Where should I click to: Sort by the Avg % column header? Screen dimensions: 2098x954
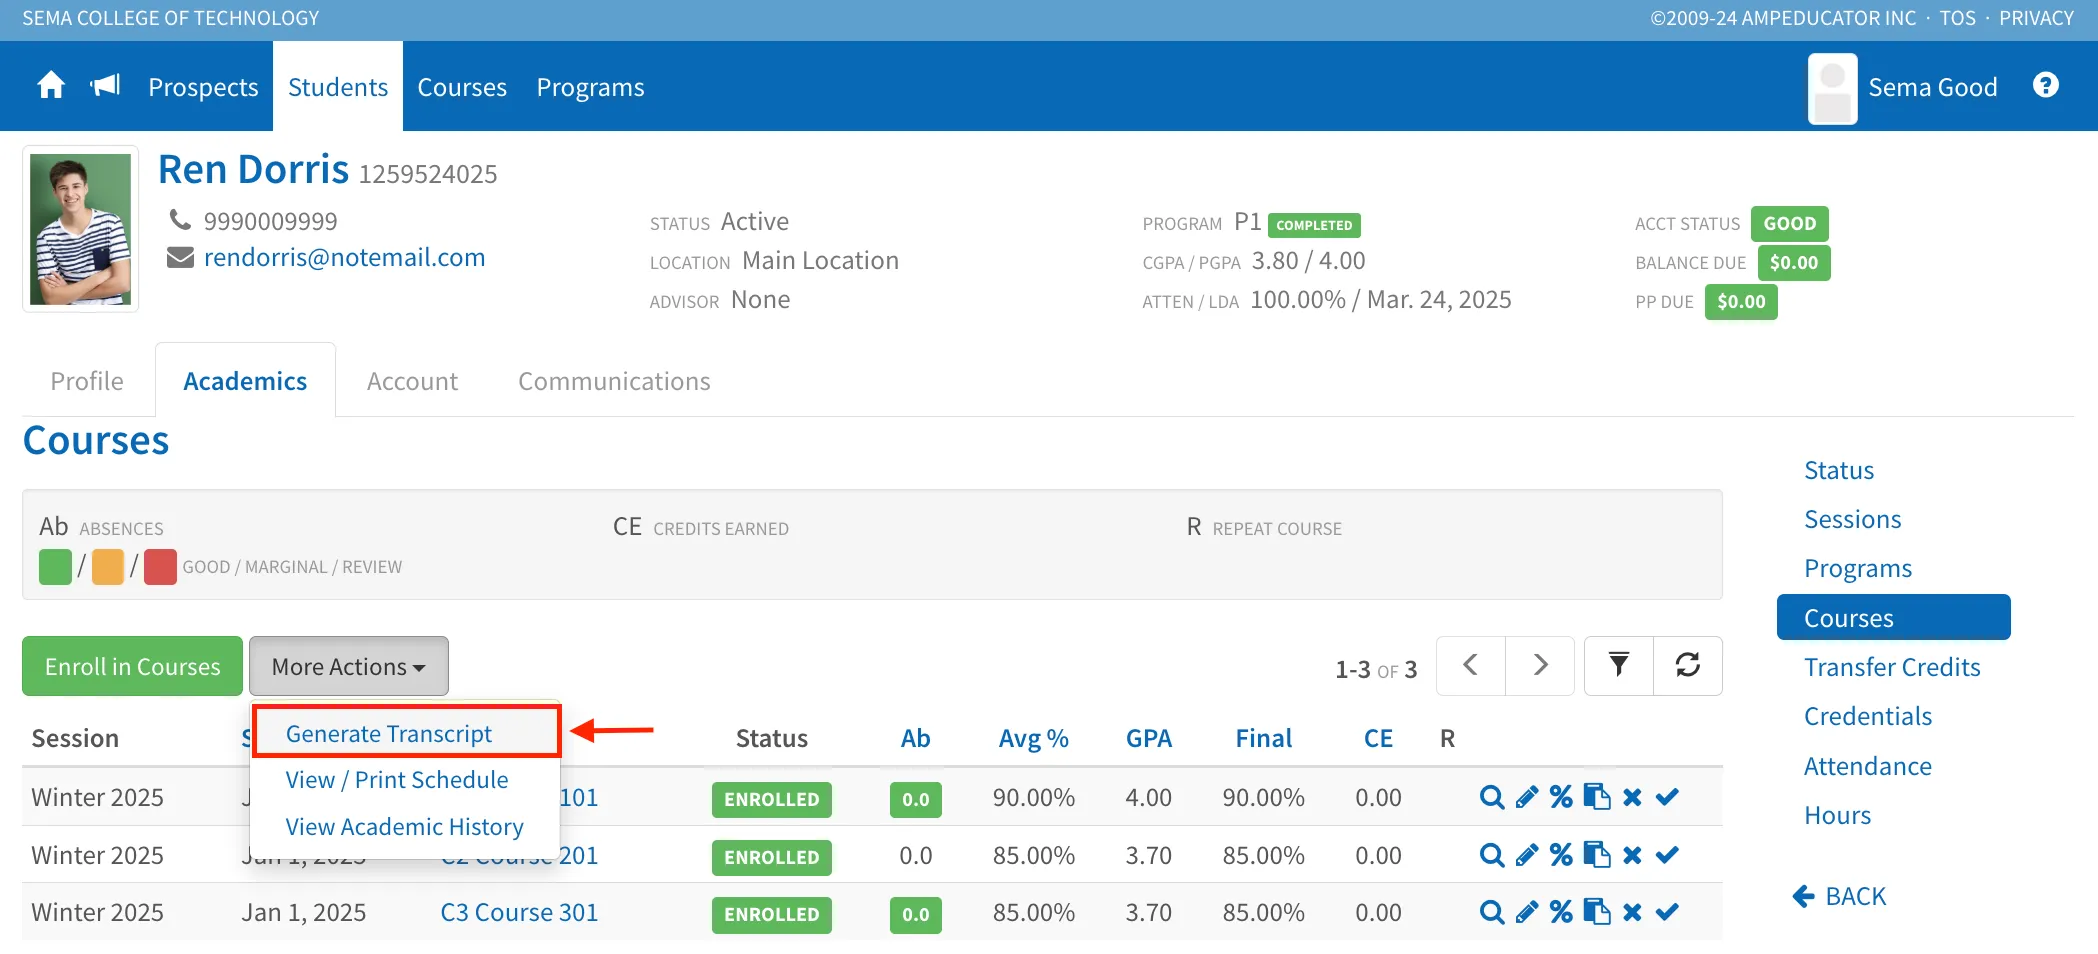(1033, 738)
